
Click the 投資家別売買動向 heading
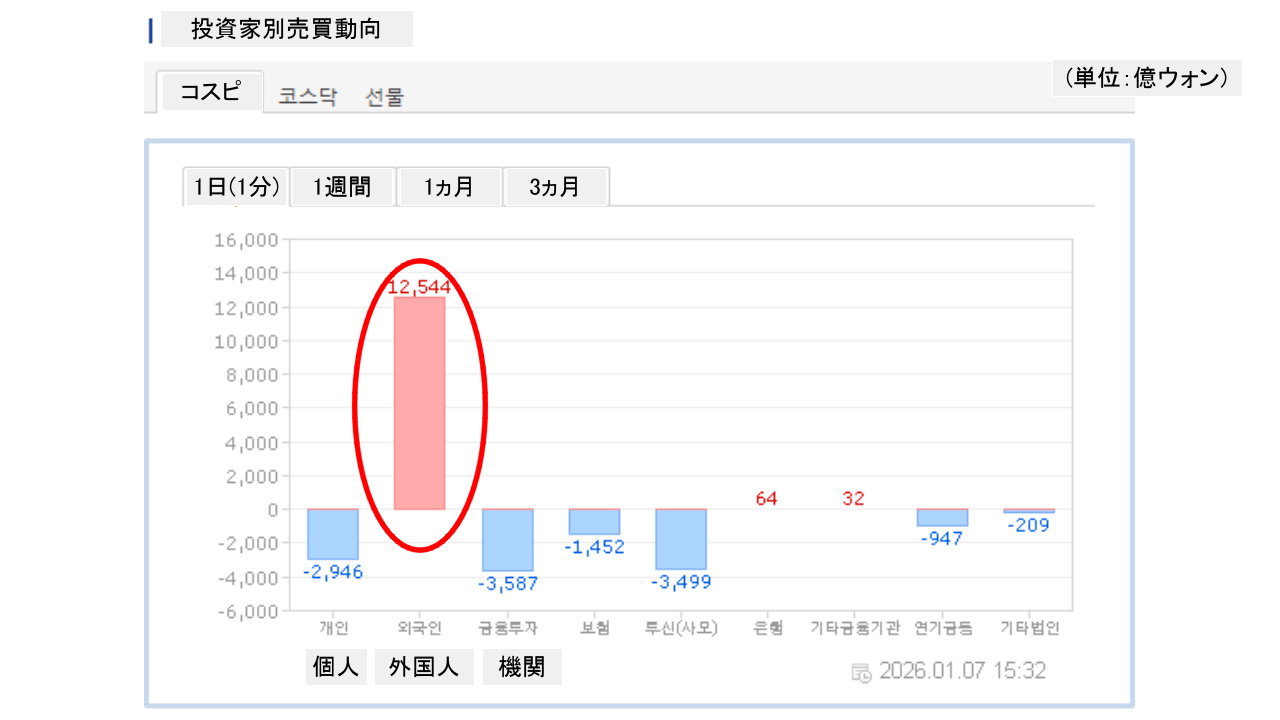[286, 30]
